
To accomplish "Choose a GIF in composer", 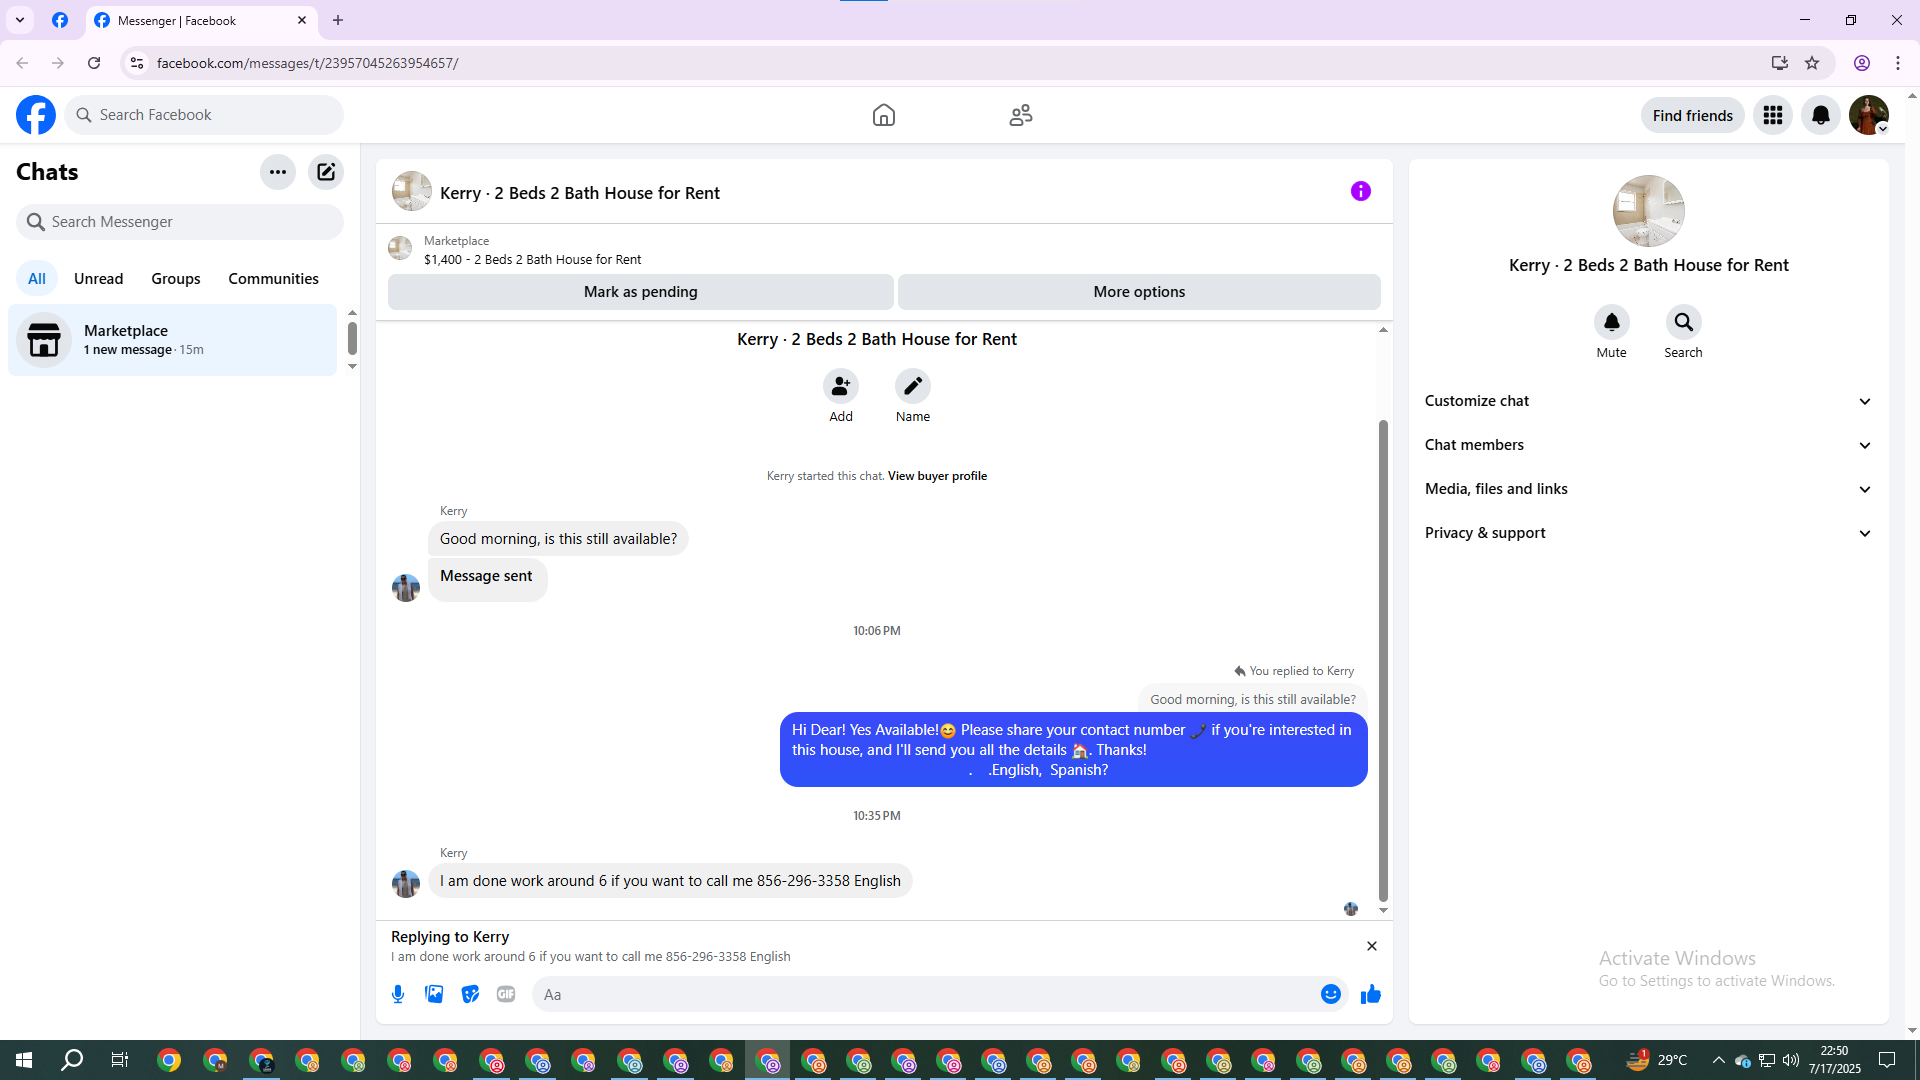I will pyautogui.click(x=506, y=994).
